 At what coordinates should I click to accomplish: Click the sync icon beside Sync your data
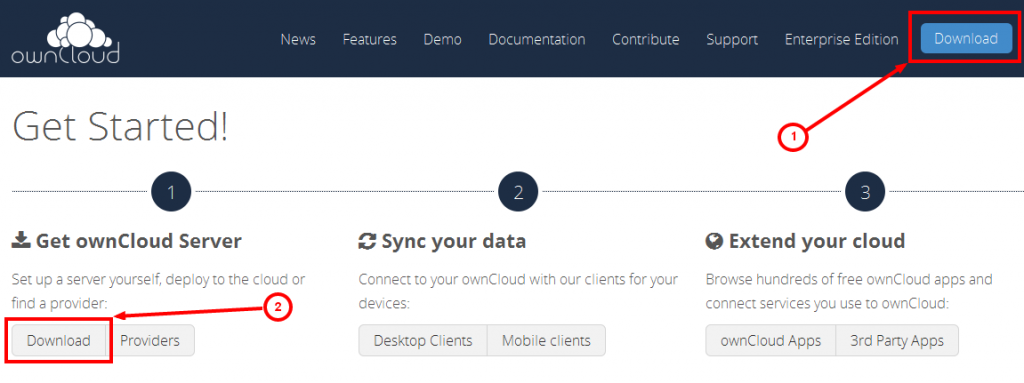(367, 242)
